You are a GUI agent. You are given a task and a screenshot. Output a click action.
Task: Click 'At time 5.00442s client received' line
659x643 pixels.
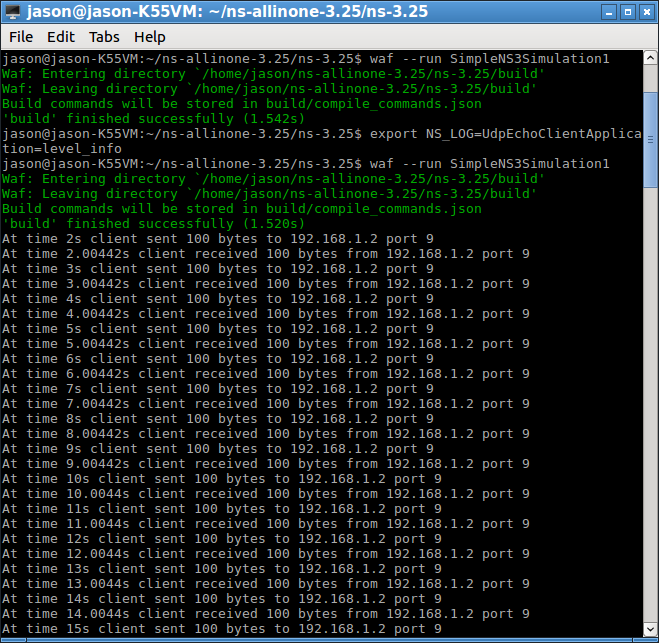coord(266,344)
